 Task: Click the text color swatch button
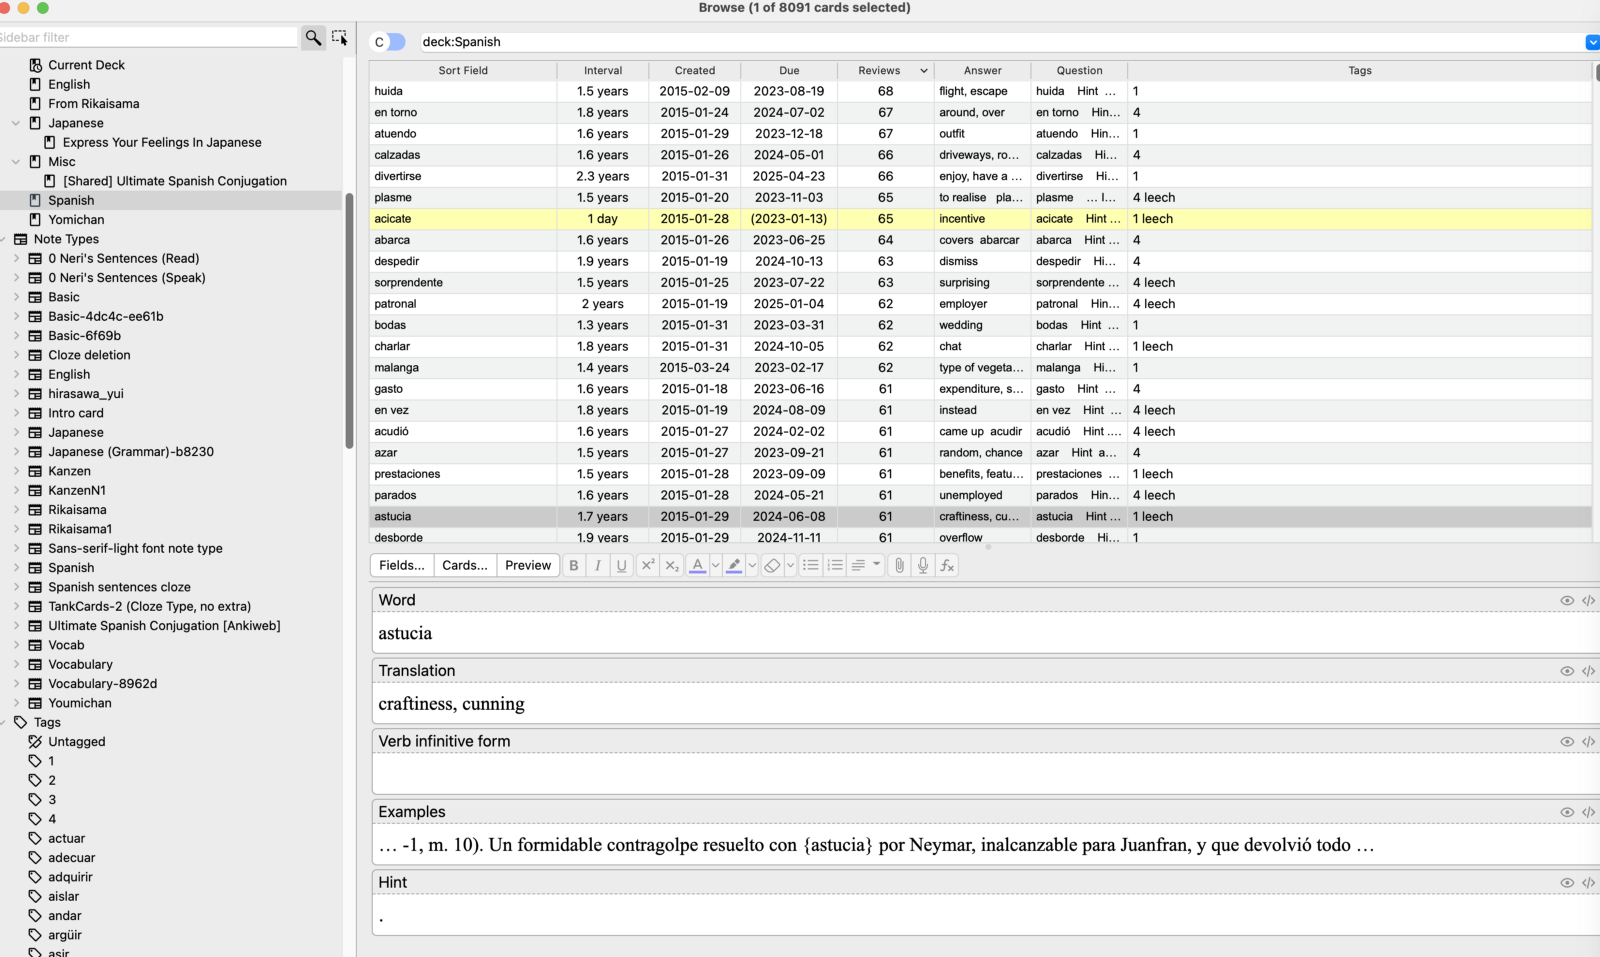pos(698,566)
